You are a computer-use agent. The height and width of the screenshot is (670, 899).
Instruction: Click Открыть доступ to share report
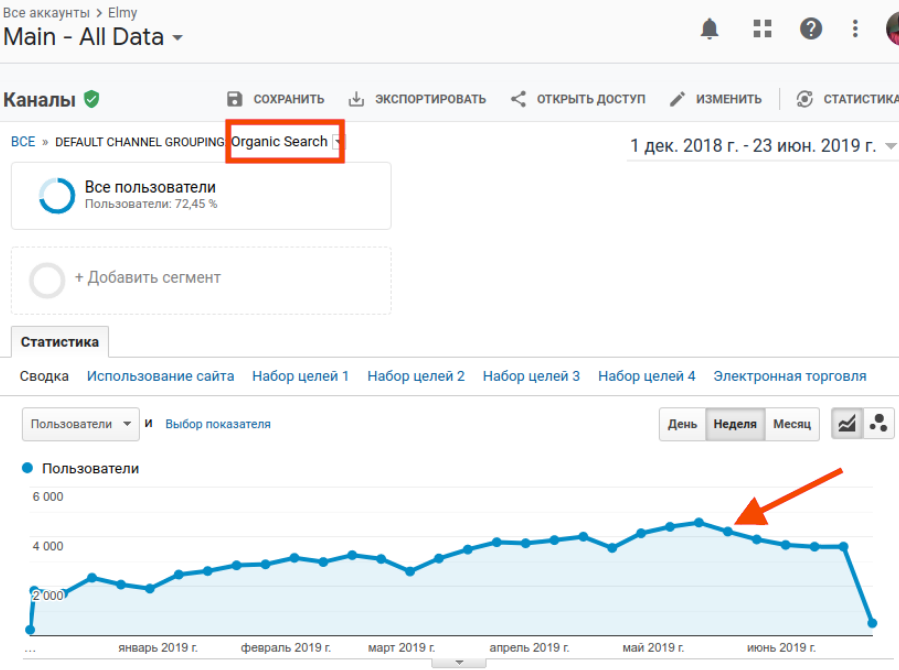click(x=578, y=99)
